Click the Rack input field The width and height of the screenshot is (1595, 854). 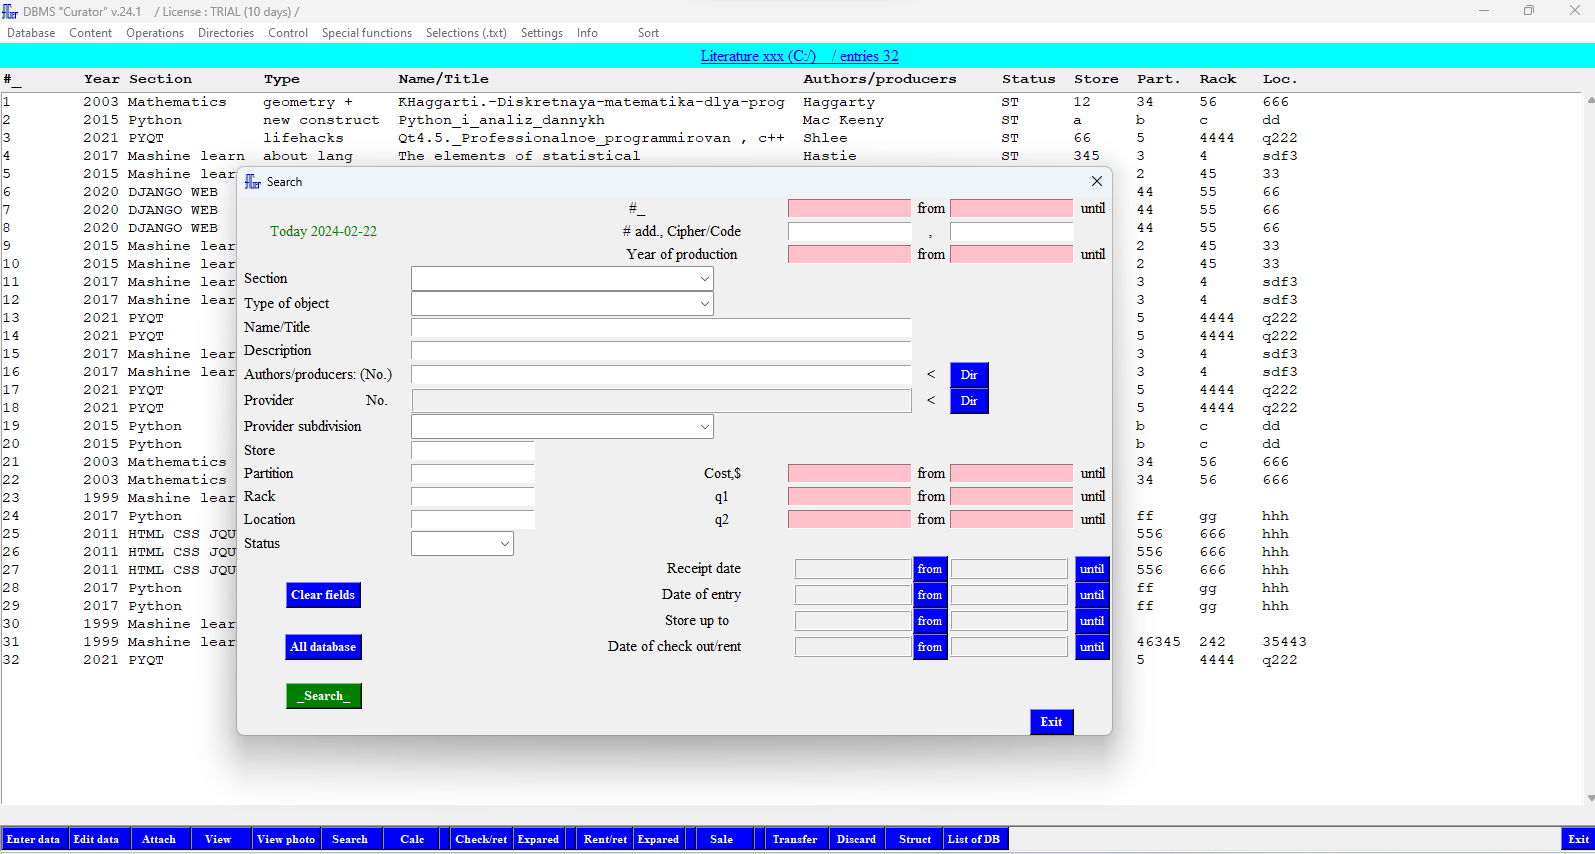(473, 496)
